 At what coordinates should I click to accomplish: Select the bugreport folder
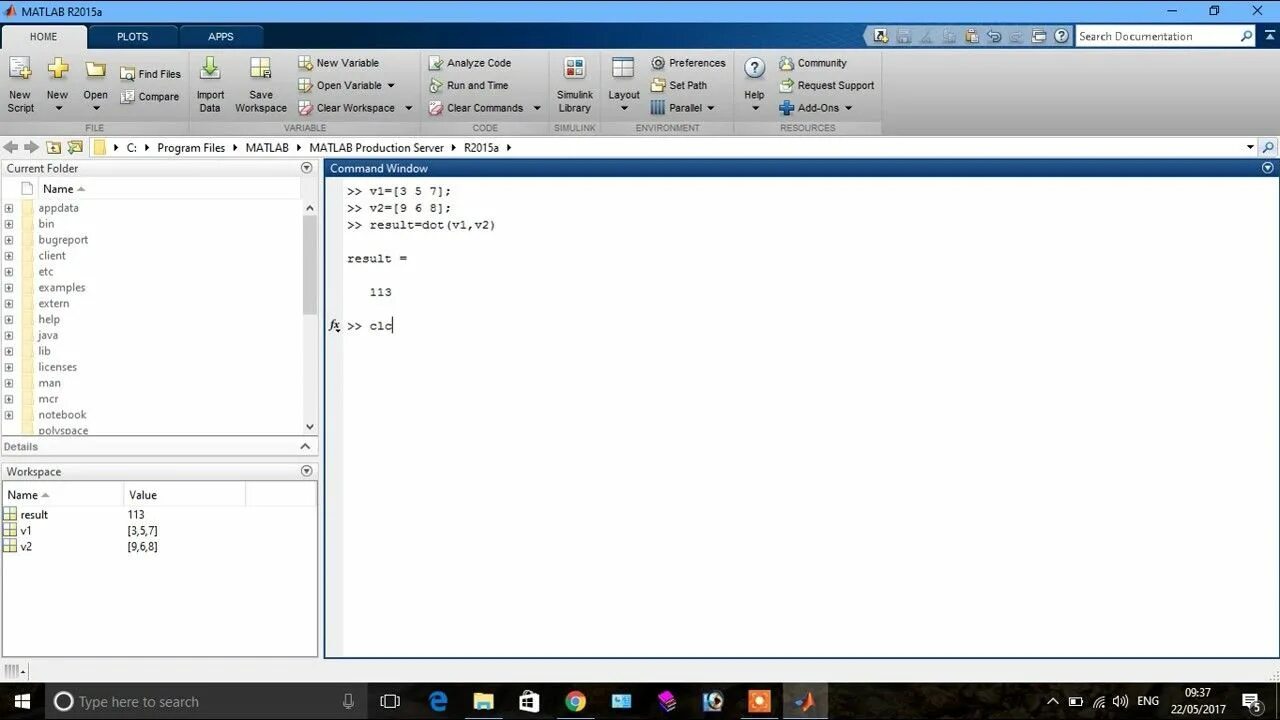coord(63,240)
